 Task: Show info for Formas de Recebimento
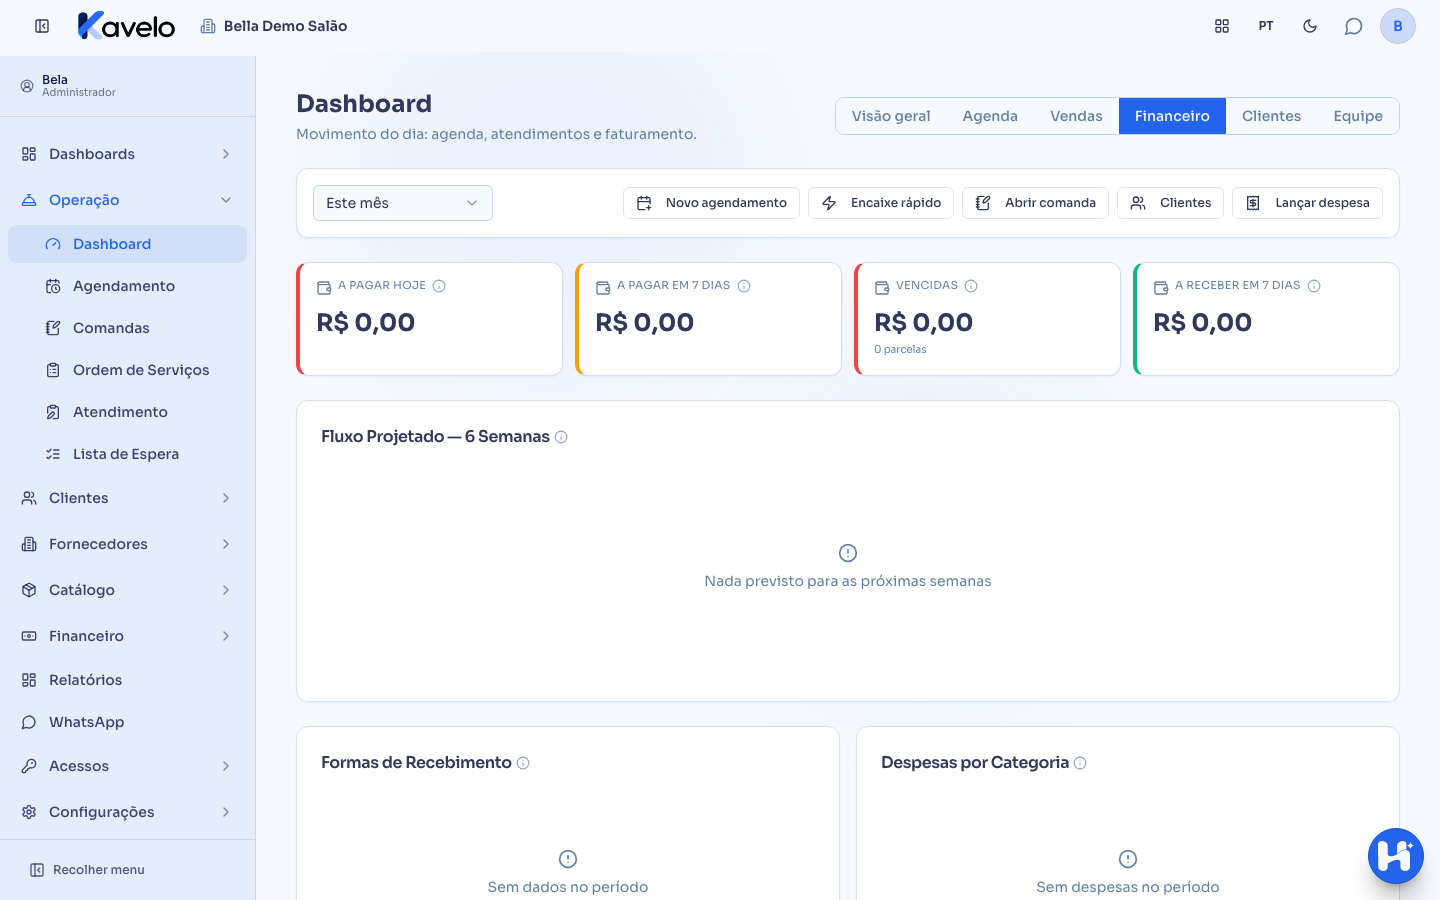click(523, 763)
